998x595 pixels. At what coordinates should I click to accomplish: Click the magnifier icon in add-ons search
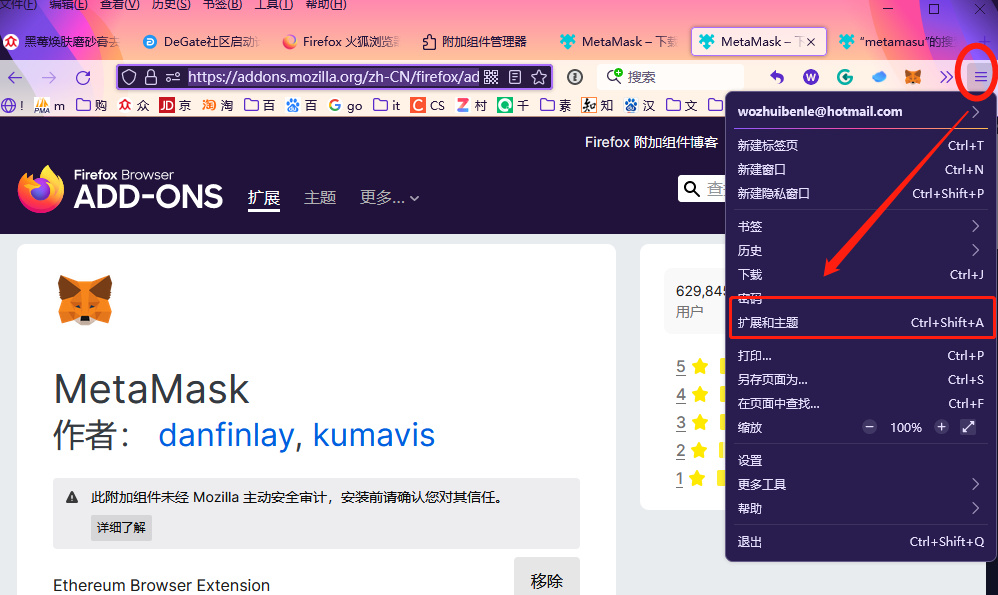point(691,188)
